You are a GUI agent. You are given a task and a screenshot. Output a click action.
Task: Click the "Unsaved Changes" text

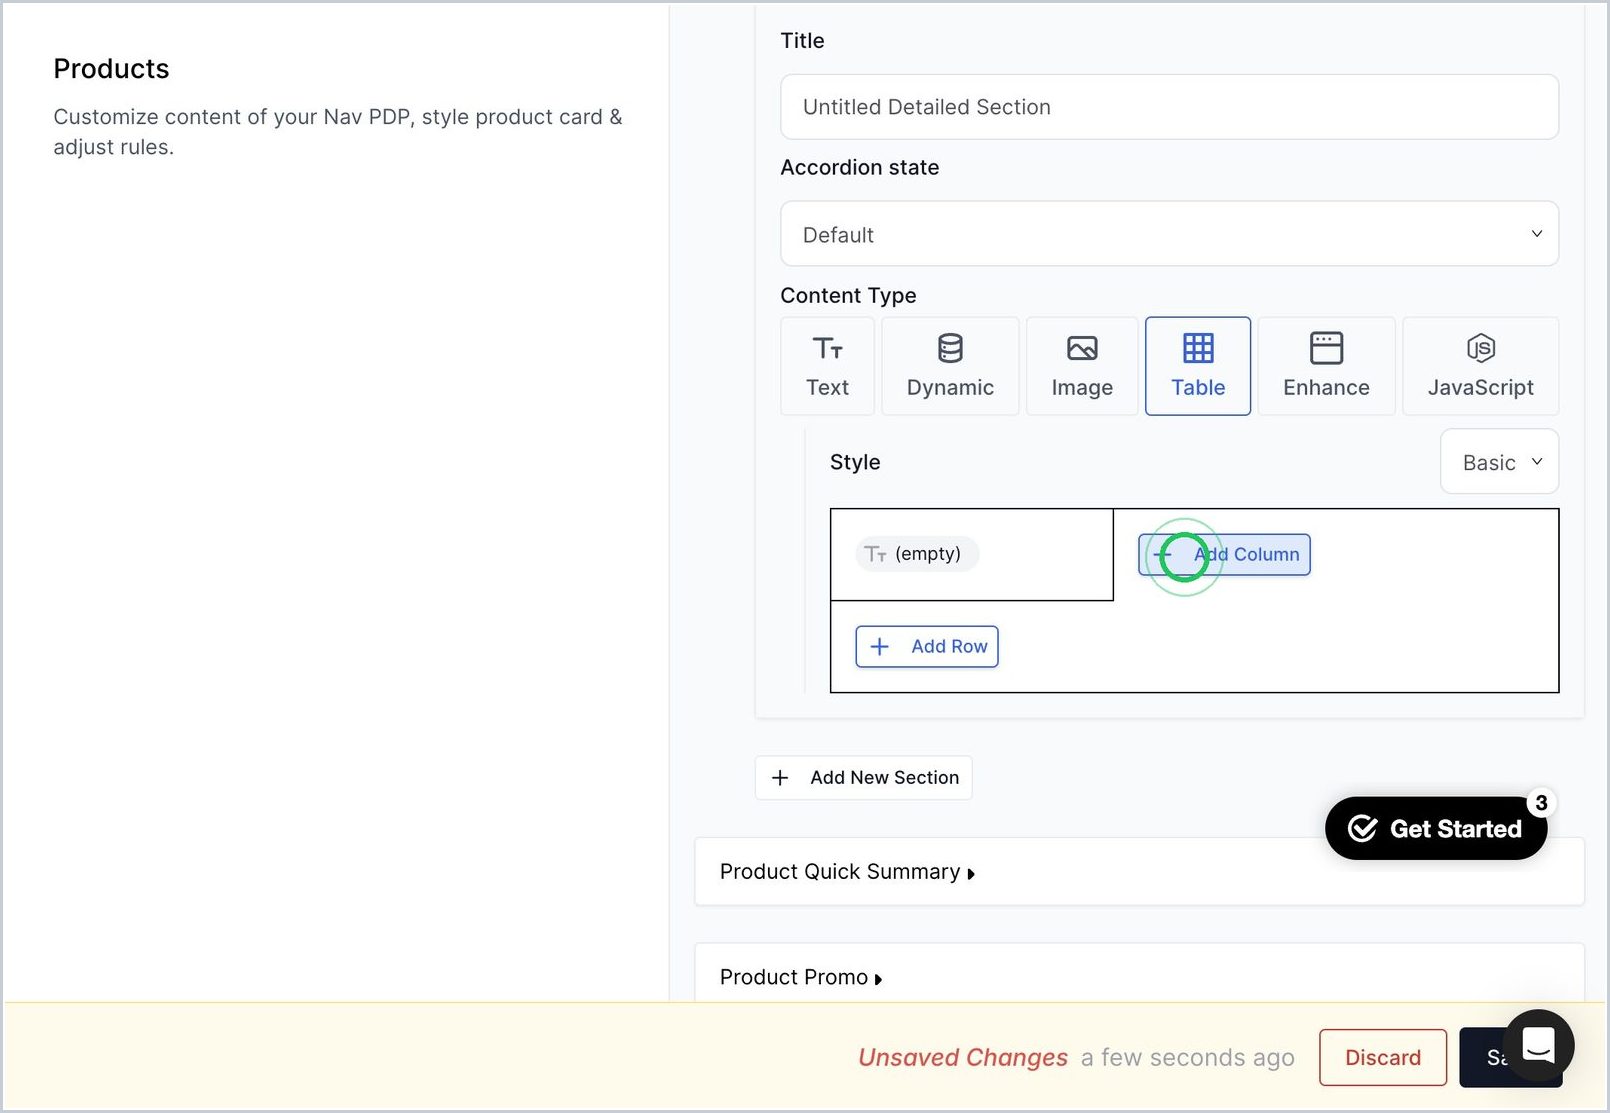963,1058
